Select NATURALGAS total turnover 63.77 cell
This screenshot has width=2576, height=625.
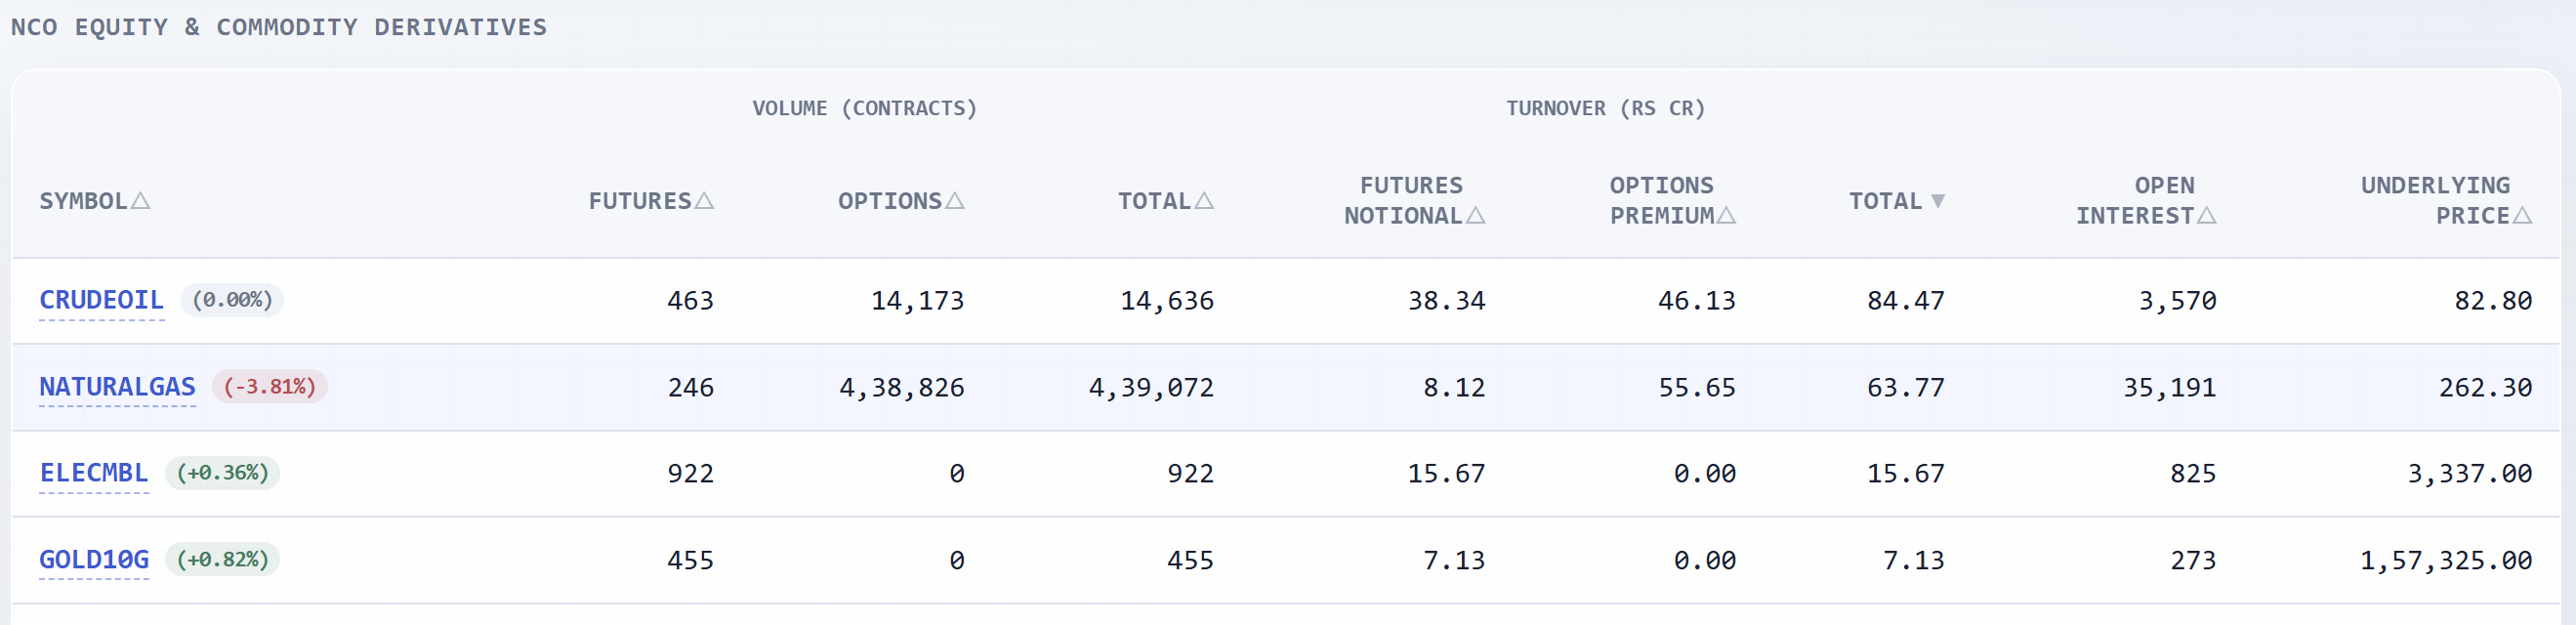tap(1906, 388)
